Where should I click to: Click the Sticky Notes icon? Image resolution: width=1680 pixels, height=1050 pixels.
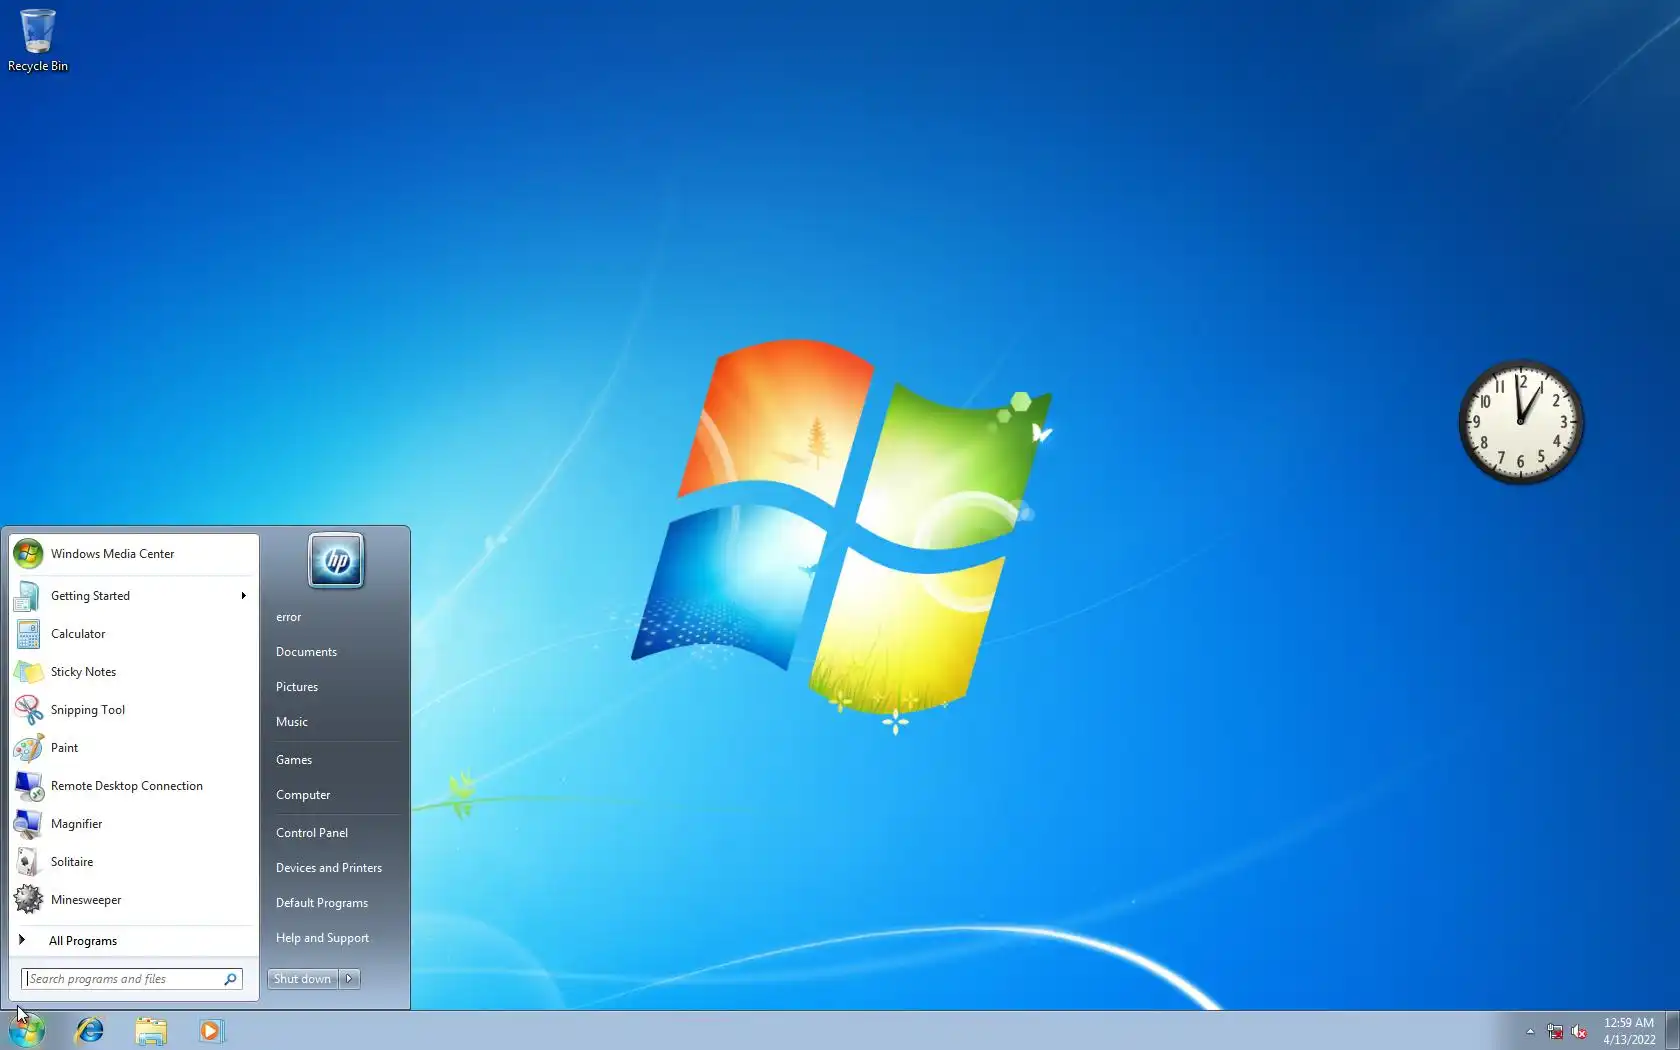[28, 672]
